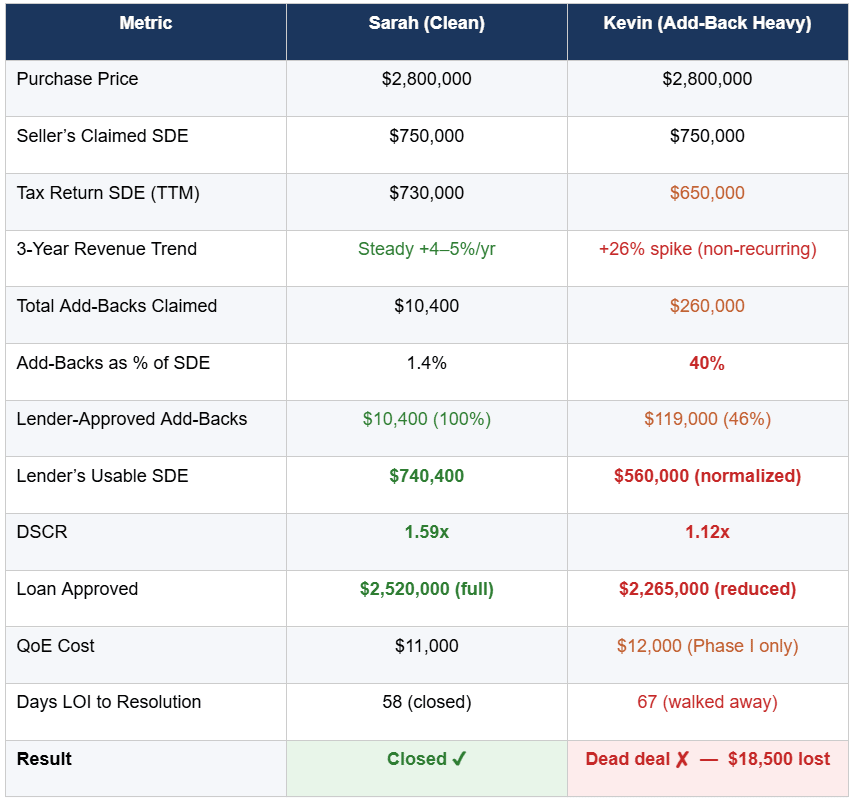
Task: Select the $2,520,000 (full) loan cell
Action: 426,589
